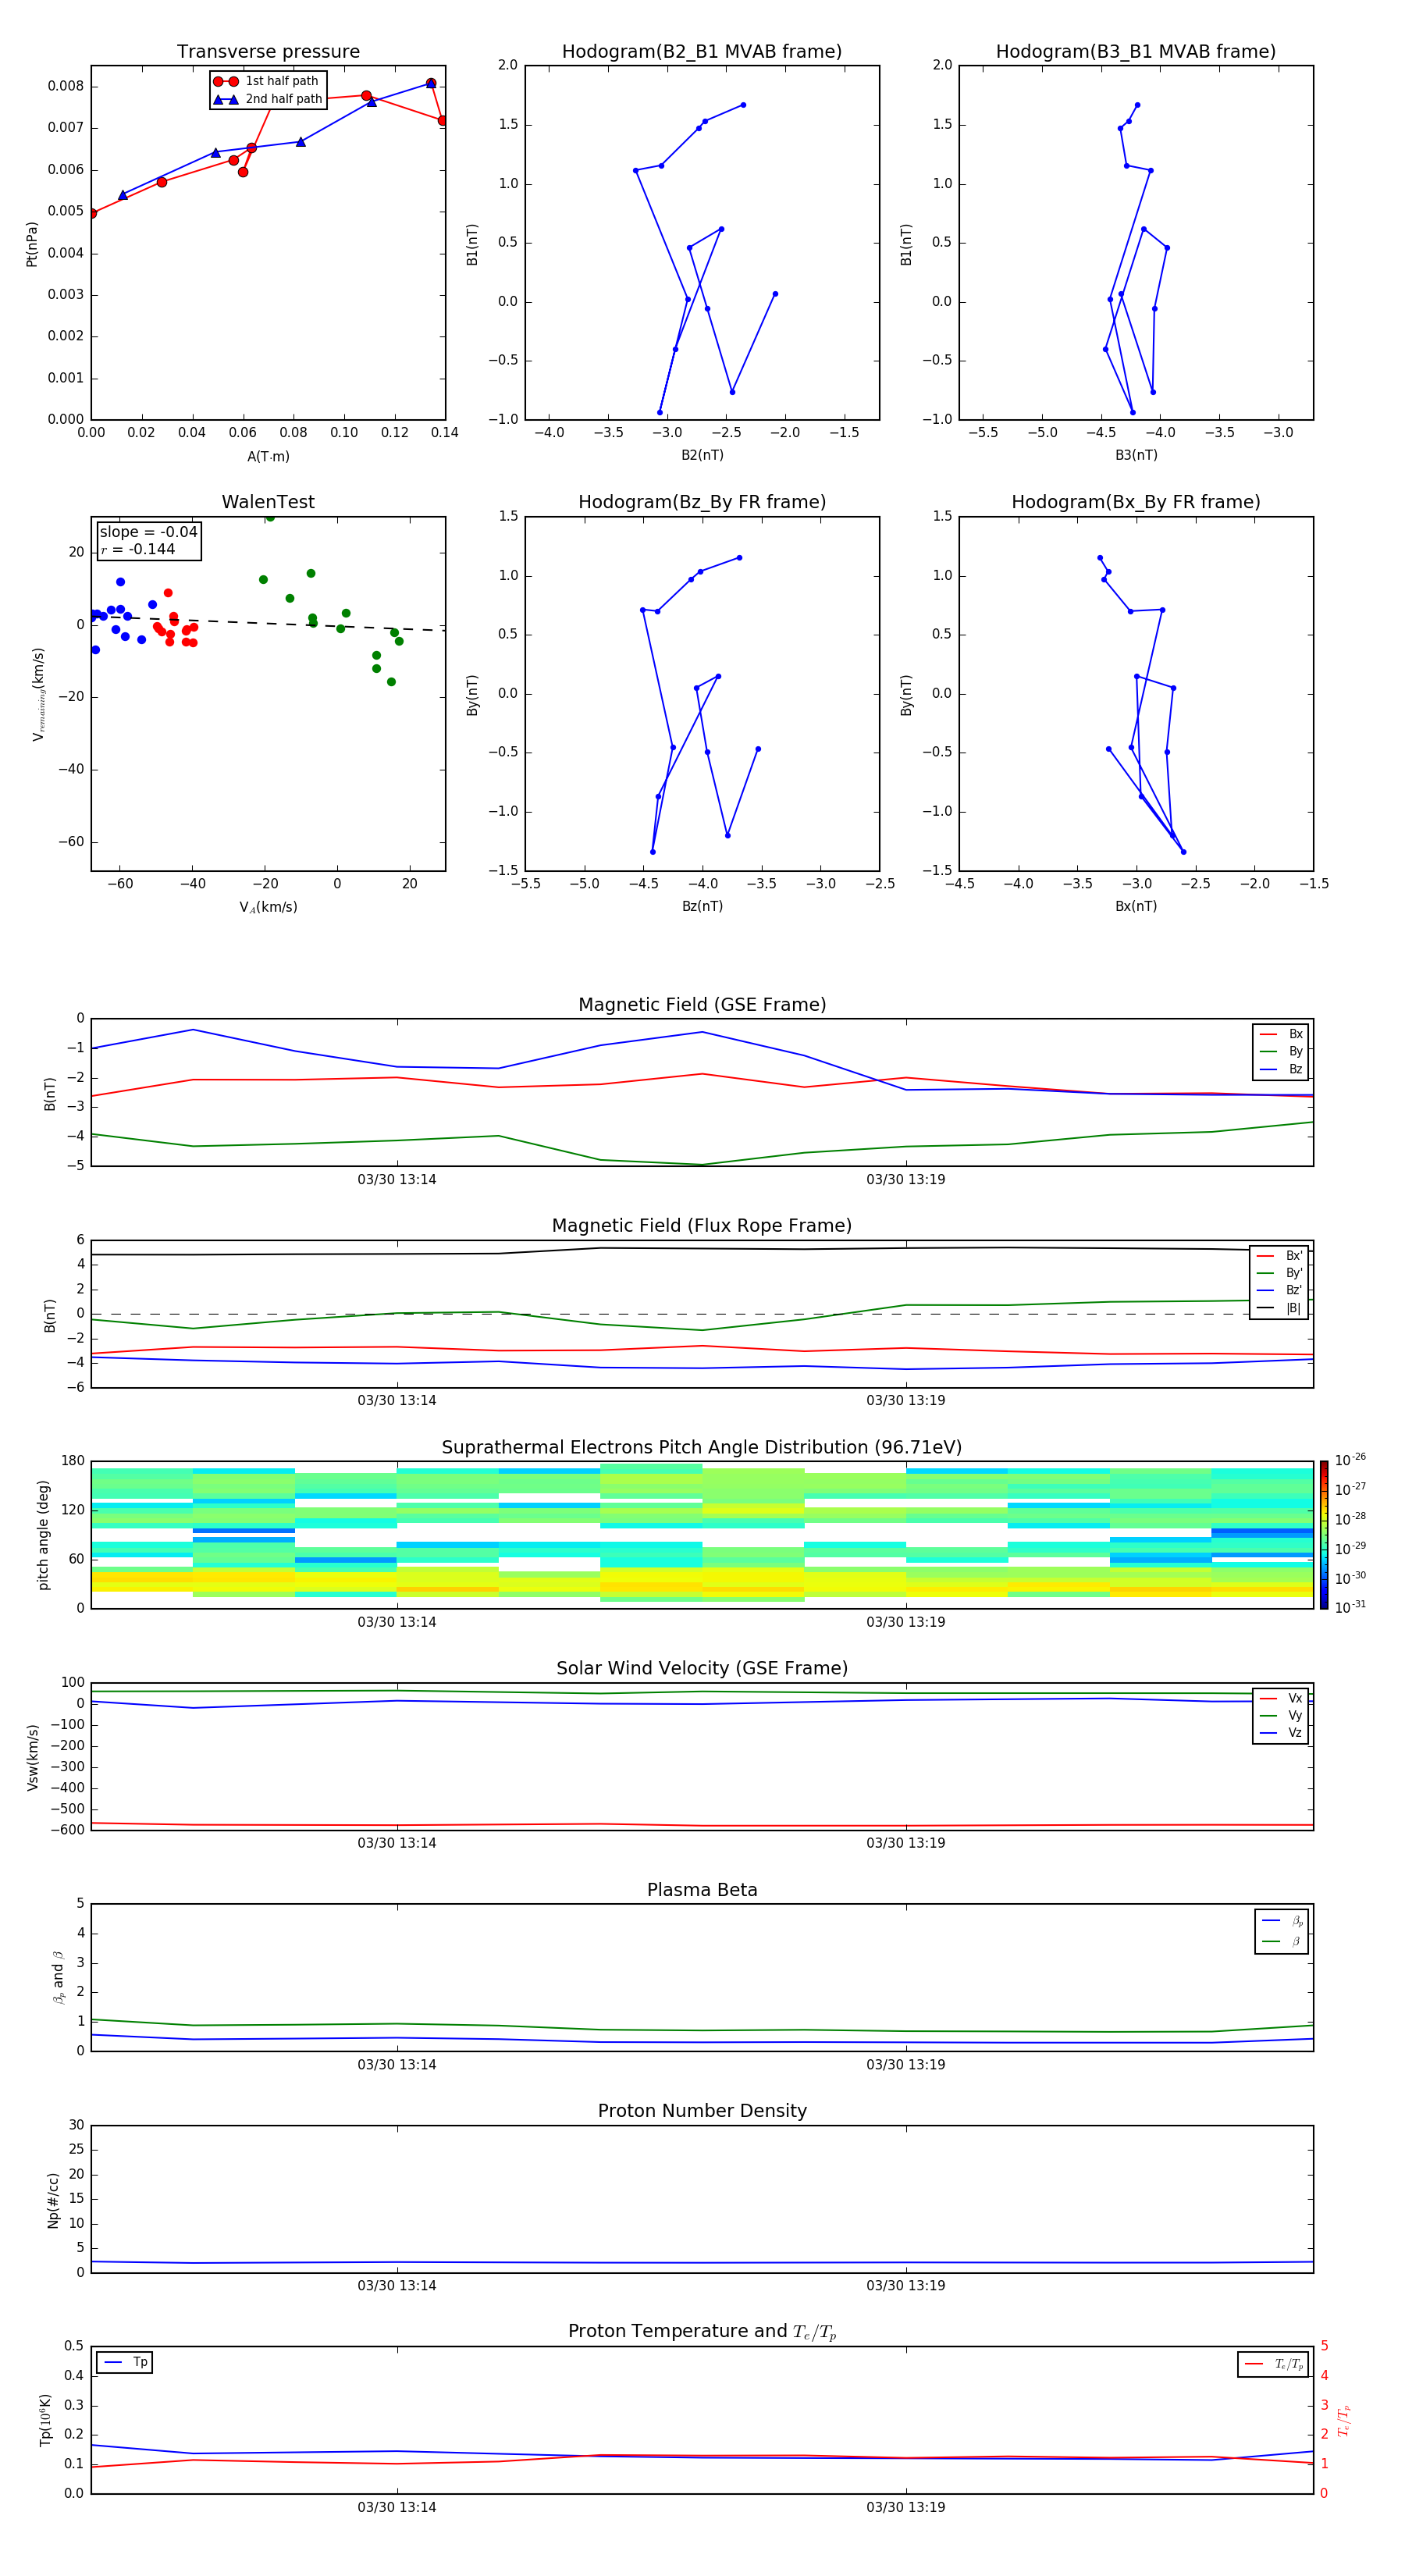Click the "Hodogram(B2_B1 MVAB frame)" title
The image size is (1405, 2576).
pos(702,52)
